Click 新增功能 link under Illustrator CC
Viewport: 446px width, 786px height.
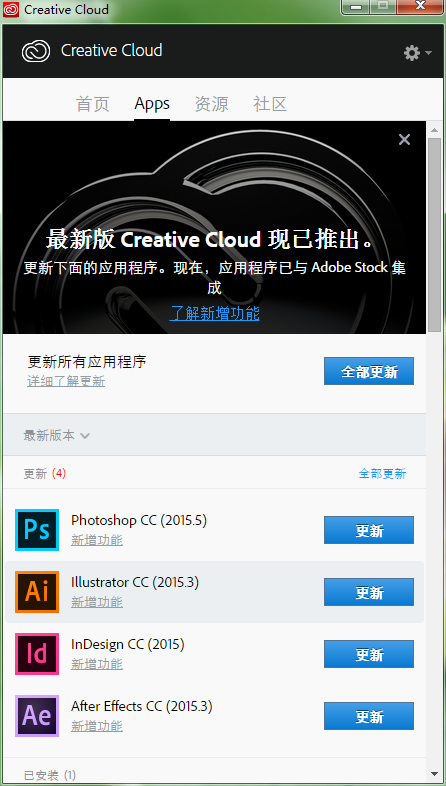97,602
